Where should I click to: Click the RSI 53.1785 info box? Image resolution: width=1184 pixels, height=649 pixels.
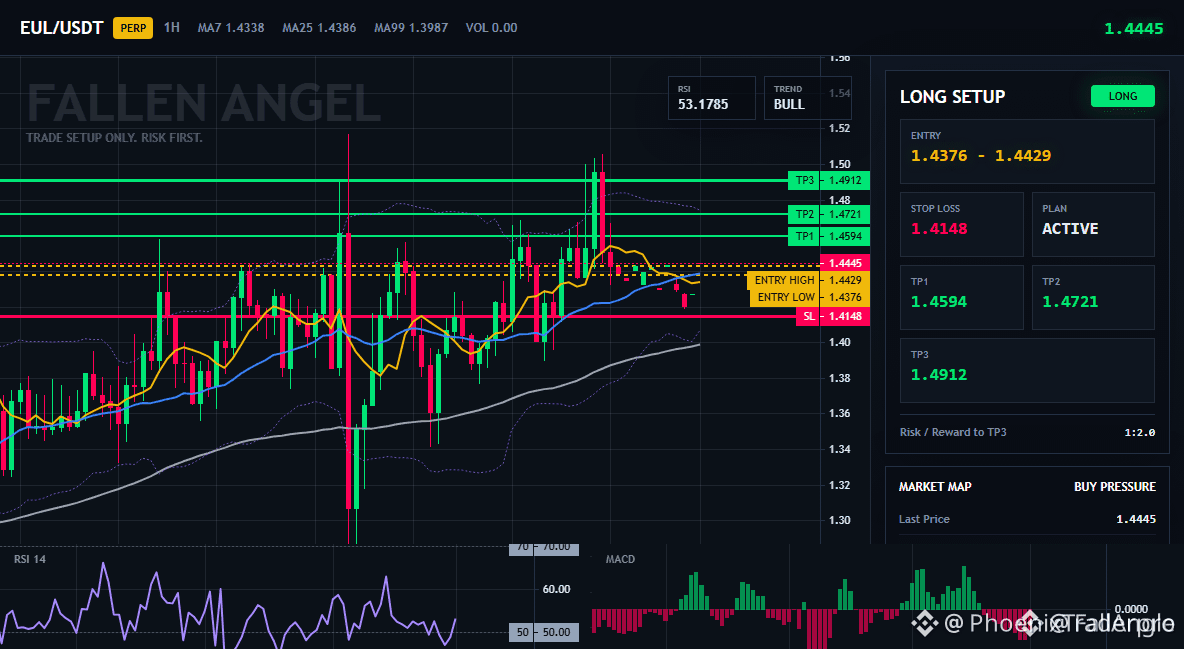711,98
